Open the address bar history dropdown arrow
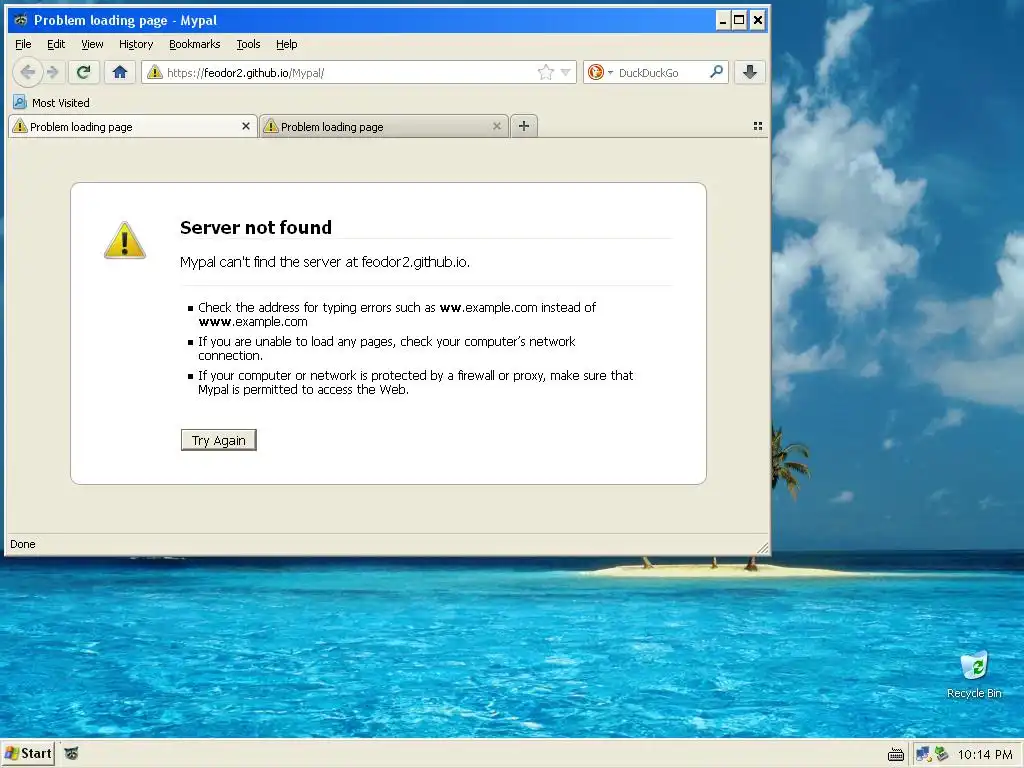1024x768 pixels. point(566,72)
